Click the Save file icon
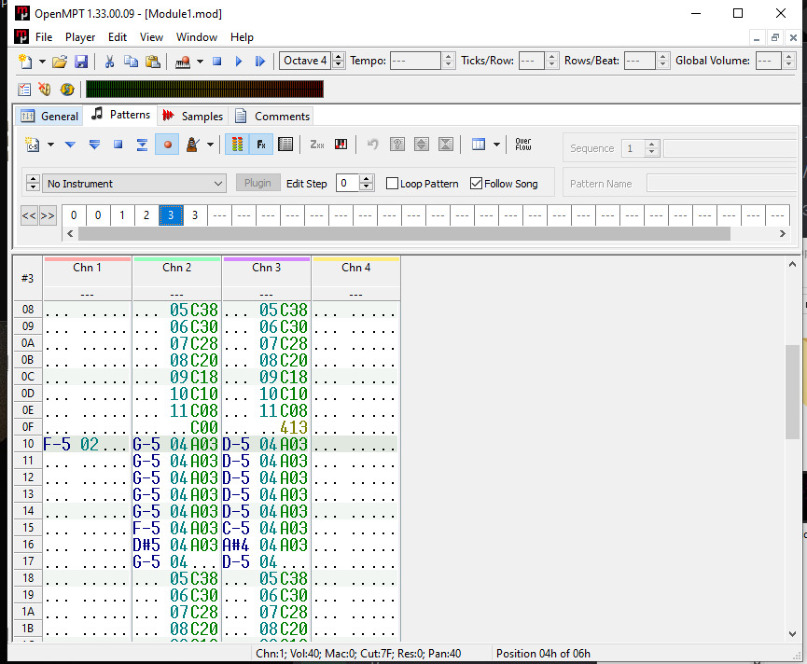807x664 pixels. pos(81,61)
